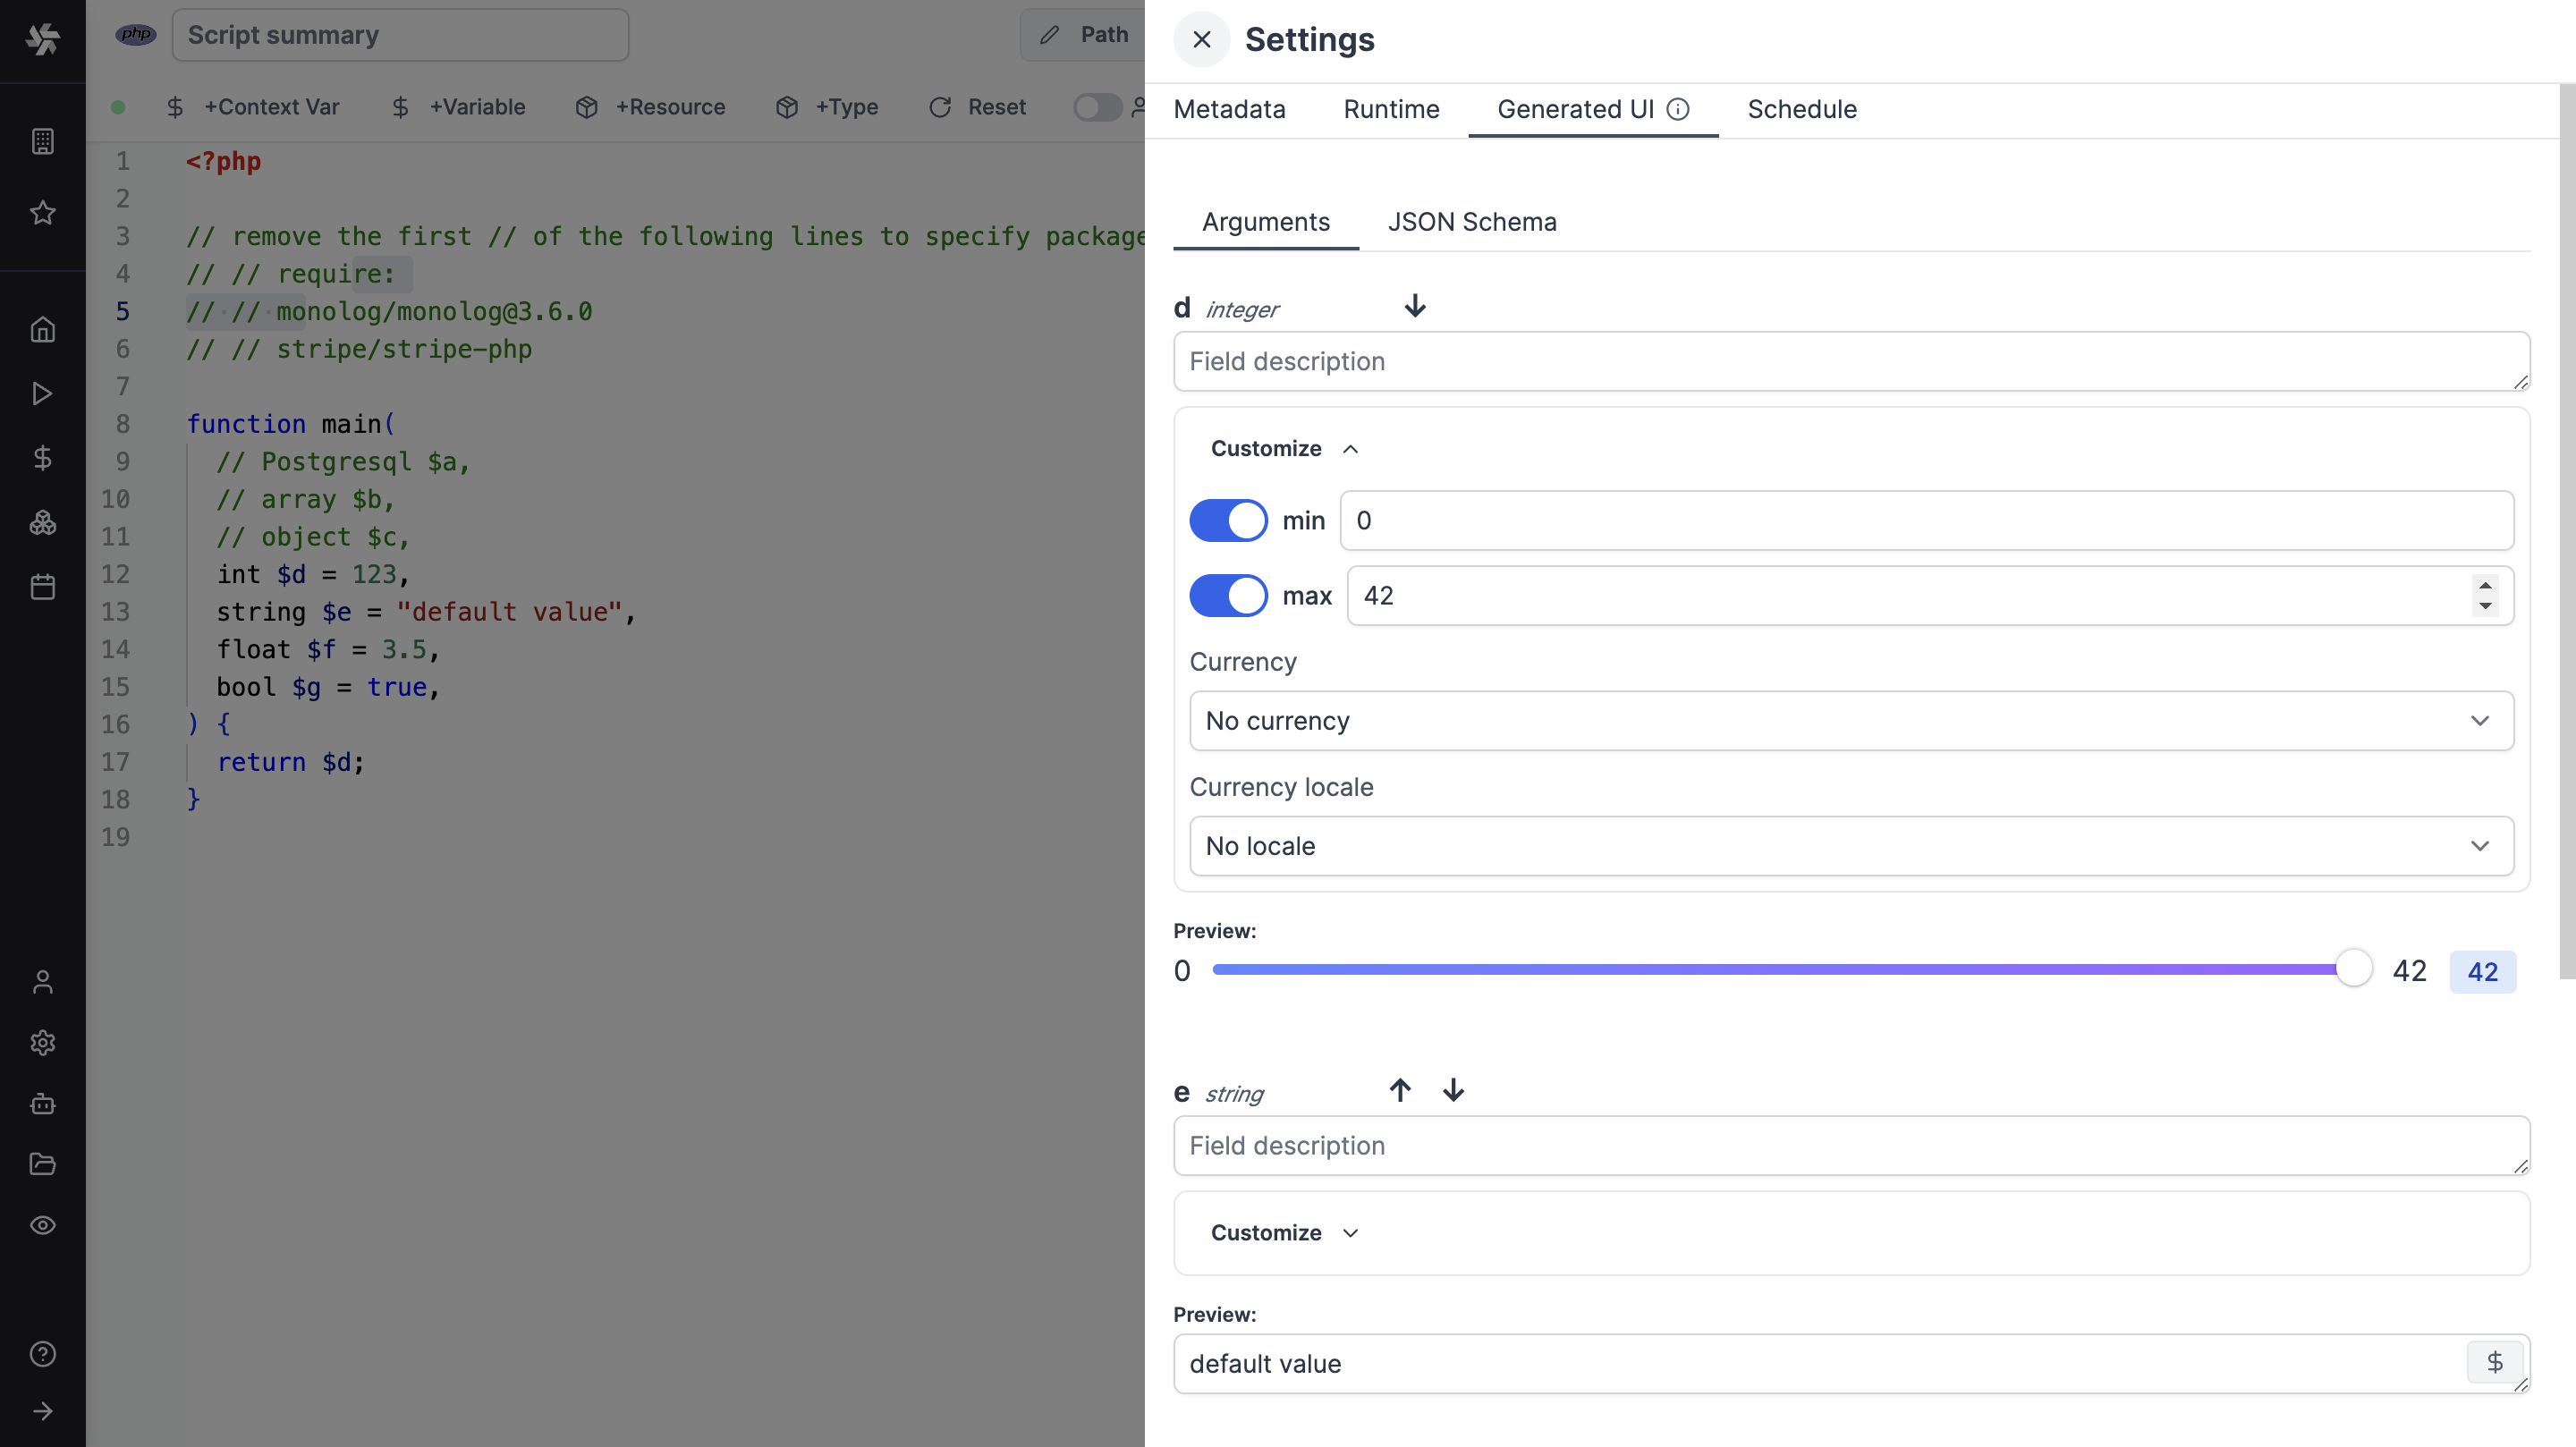Toggle the min constraint switch off
Screen dimensions: 2576x1447
click(x=1228, y=519)
